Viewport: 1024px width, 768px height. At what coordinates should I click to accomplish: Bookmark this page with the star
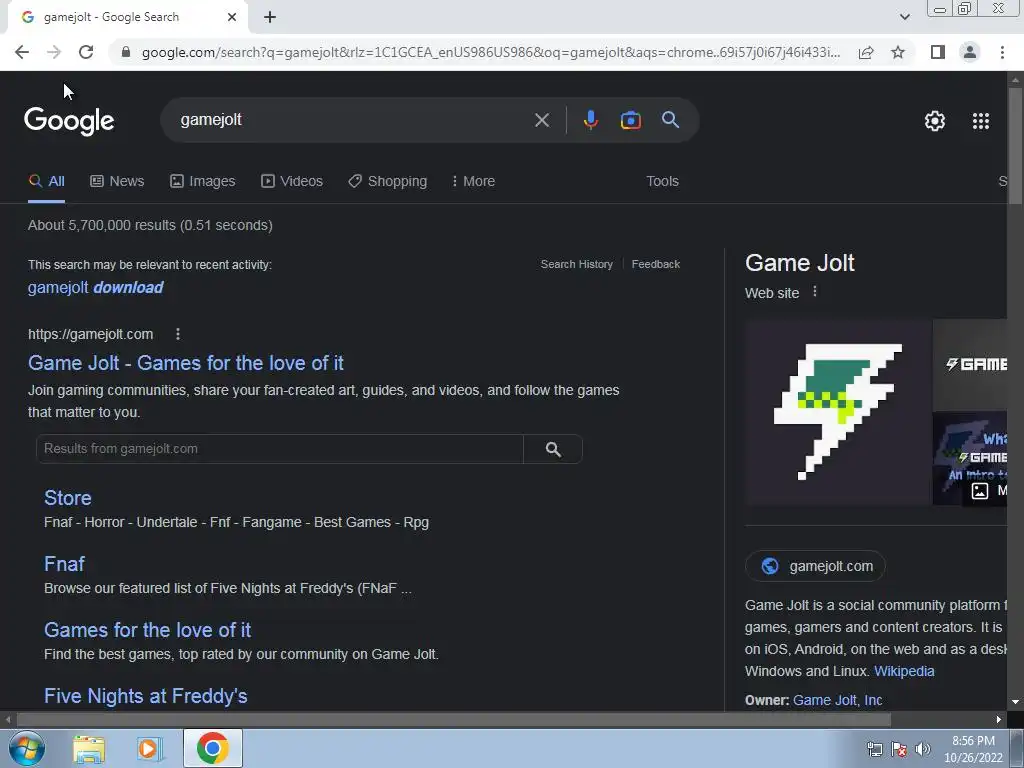pyautogui.click(x=898, y=52)
